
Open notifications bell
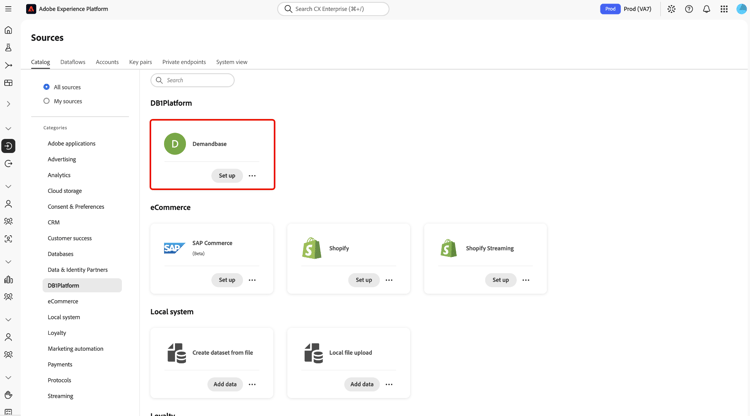coord(706,9)
